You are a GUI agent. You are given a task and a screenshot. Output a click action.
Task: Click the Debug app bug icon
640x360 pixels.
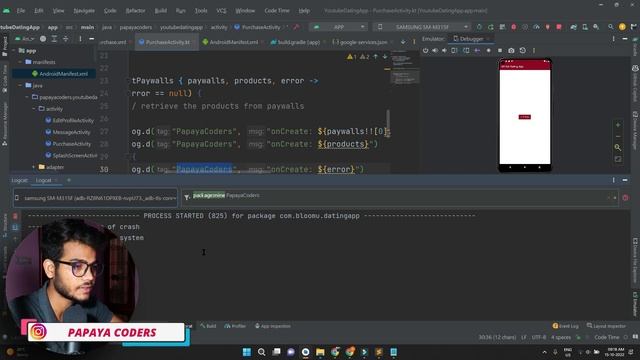click(x=513, y=27)
